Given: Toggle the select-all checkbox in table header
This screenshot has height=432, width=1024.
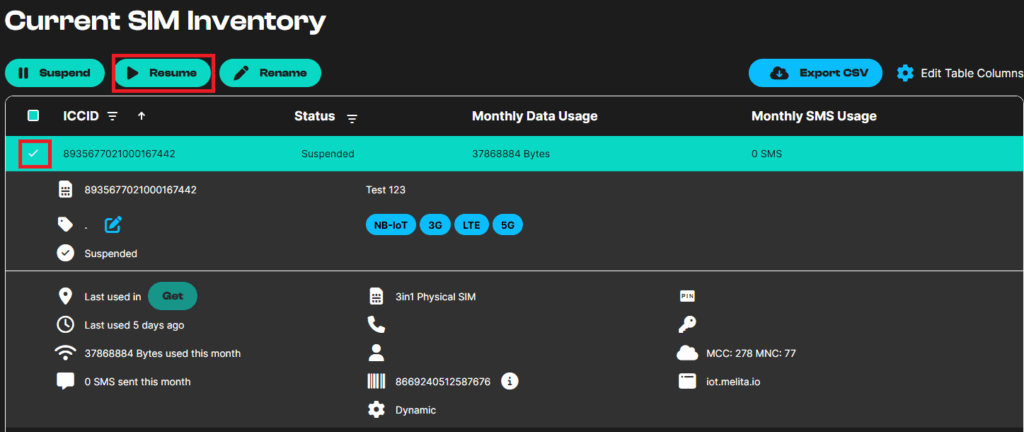Looking at the screenshot, I should pyautogui.click(x=34, y=116).
